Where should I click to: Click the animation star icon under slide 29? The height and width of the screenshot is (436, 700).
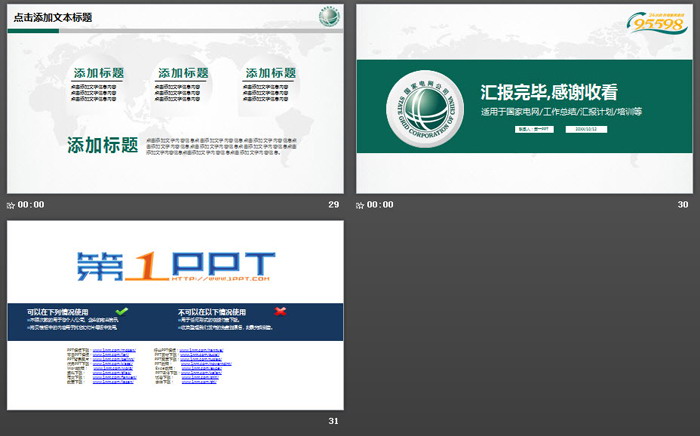tap(11, 205)
